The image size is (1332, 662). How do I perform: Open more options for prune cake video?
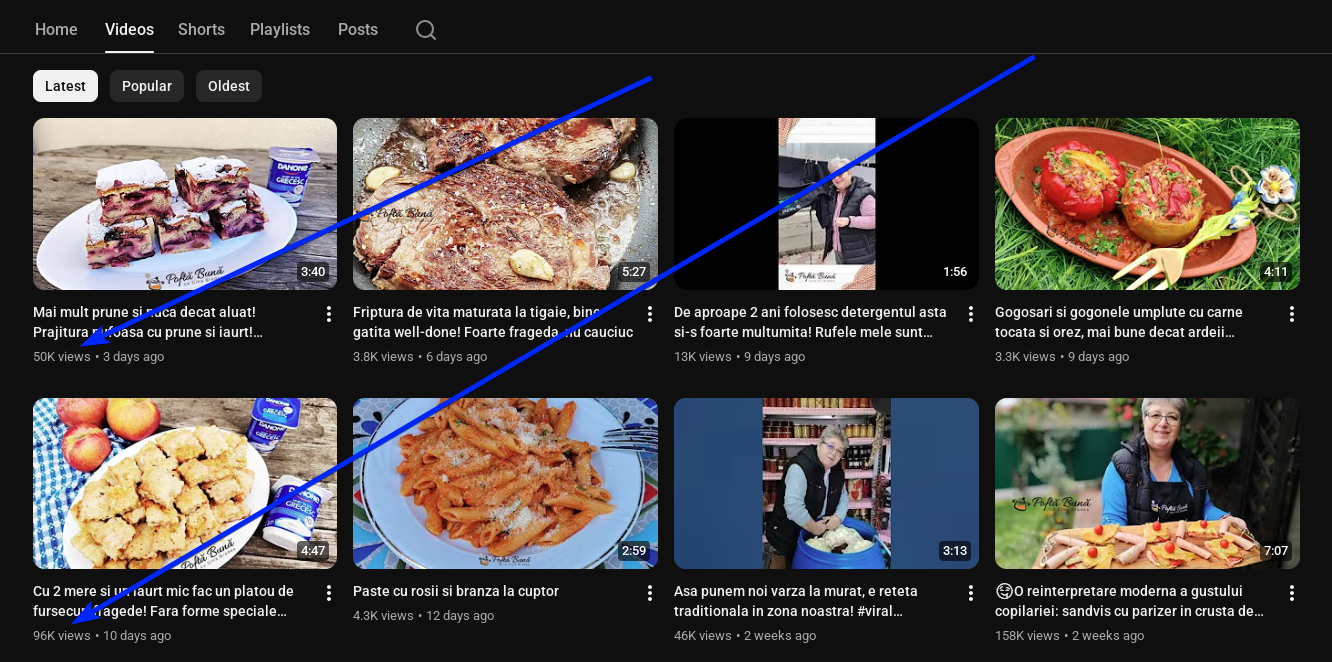pos(329,314)
